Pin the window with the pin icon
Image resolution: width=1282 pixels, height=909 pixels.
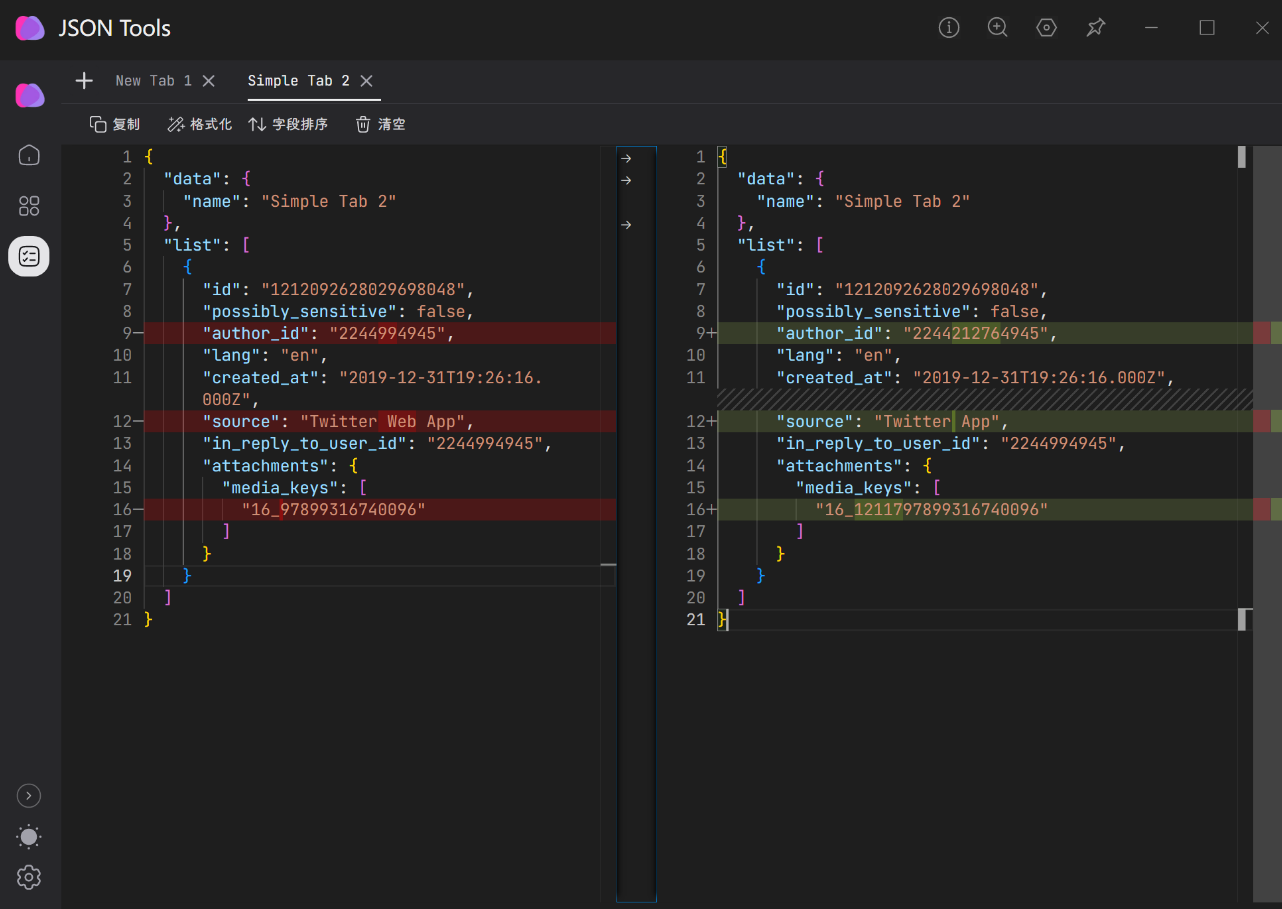pos(1096,28)
